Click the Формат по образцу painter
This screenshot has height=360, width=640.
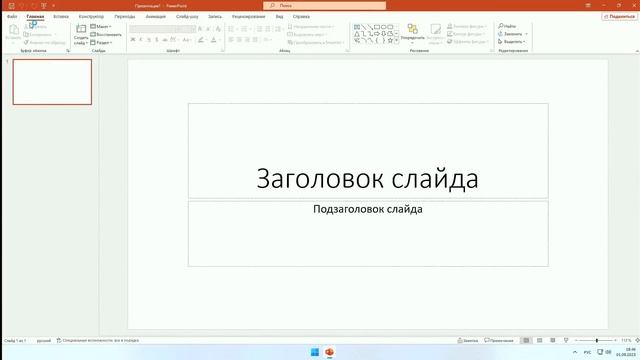pyautogui.click(x=44, y=42)
